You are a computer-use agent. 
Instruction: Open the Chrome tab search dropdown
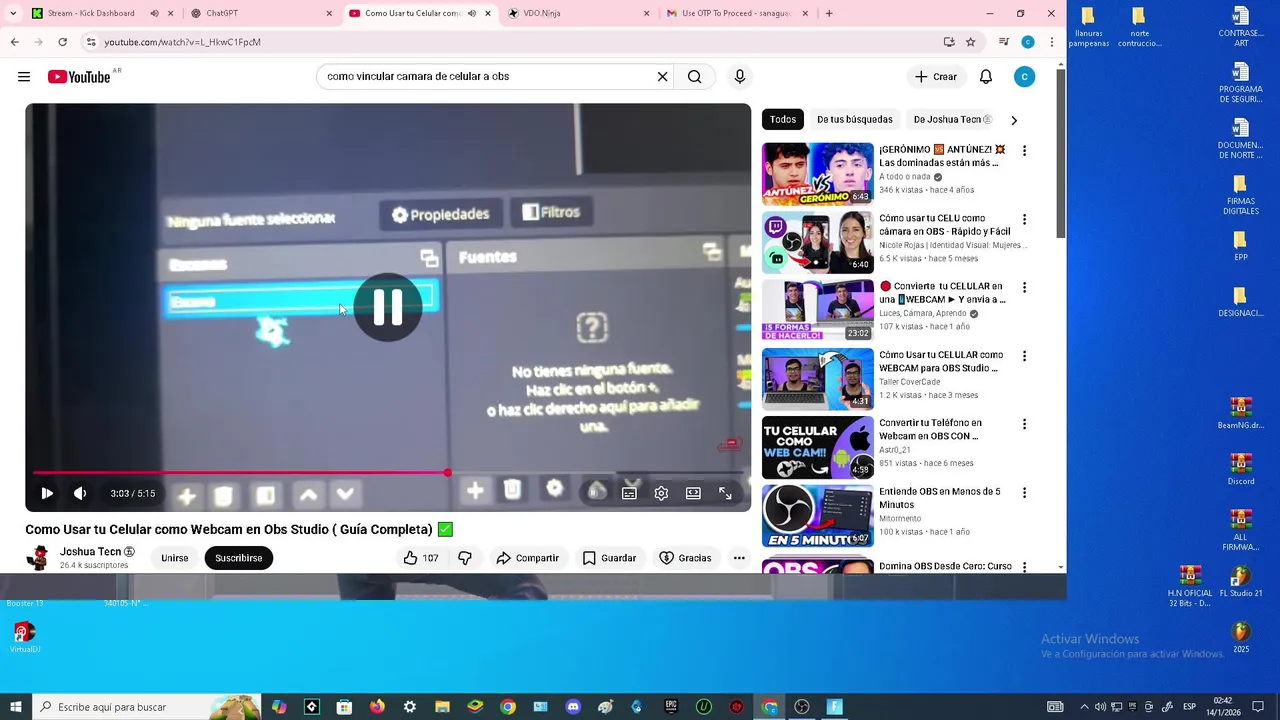pos(13,13)
